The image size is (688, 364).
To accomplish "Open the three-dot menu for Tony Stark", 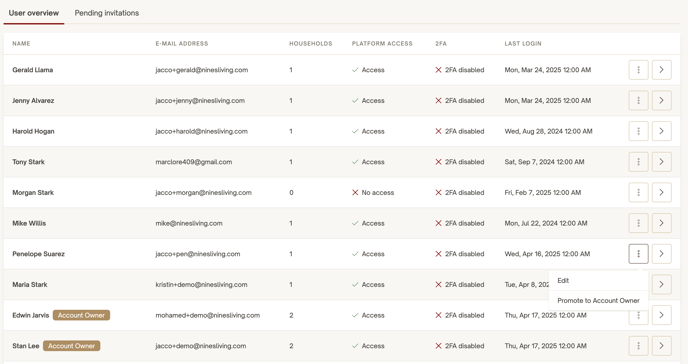I will tap(638, 162).
